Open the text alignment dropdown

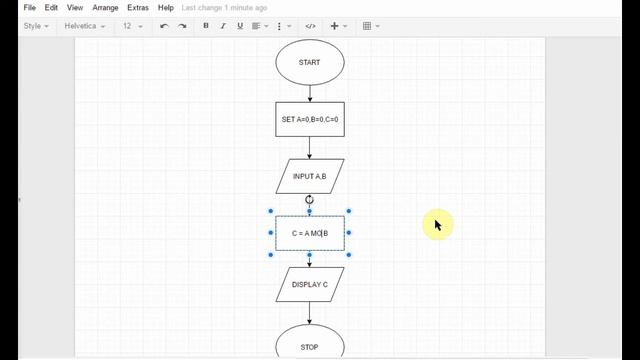coord(260,26)
